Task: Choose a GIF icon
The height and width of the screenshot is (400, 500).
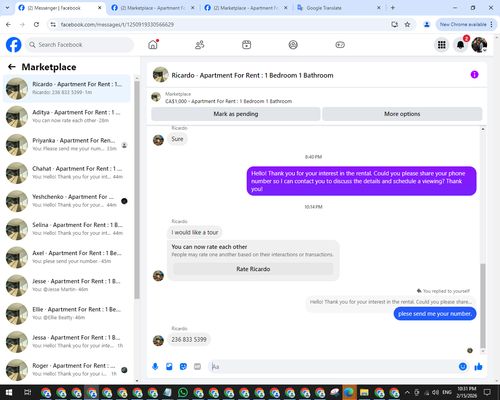Action: point(197,367)
